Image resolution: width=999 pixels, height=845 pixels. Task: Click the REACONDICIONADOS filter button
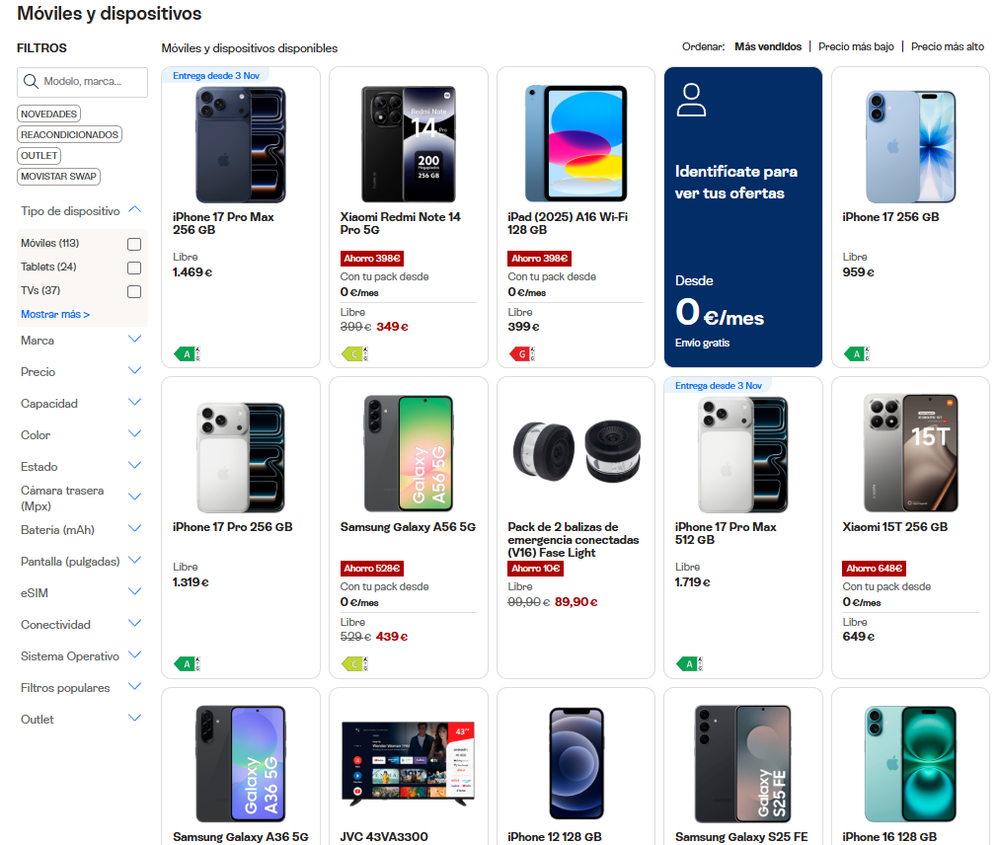70,135
